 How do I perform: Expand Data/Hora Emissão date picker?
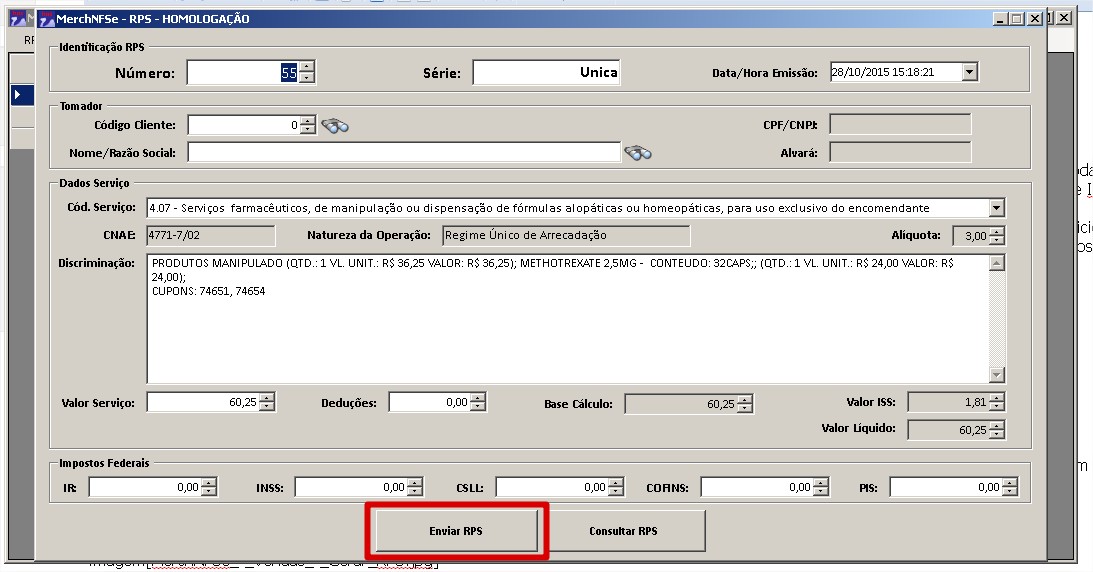968,72
